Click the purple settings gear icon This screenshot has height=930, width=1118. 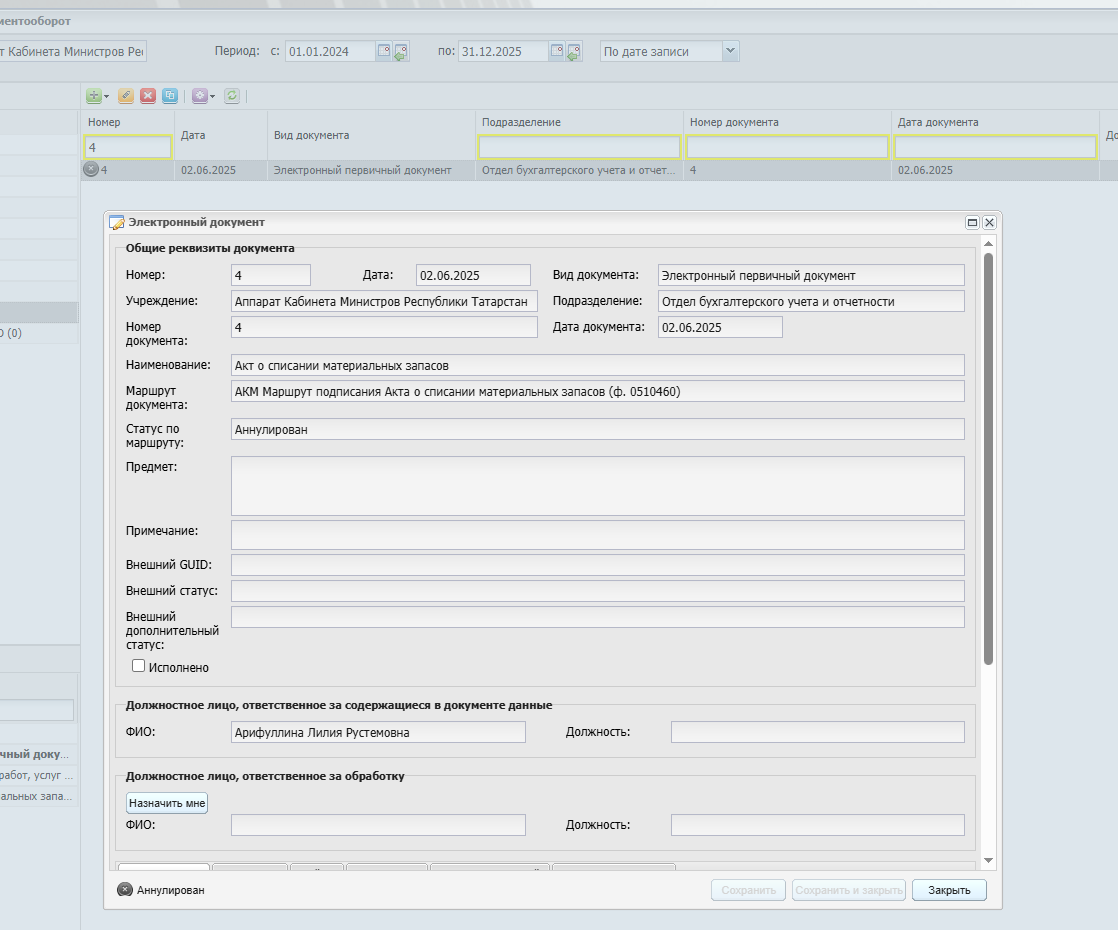pos(200,96)
